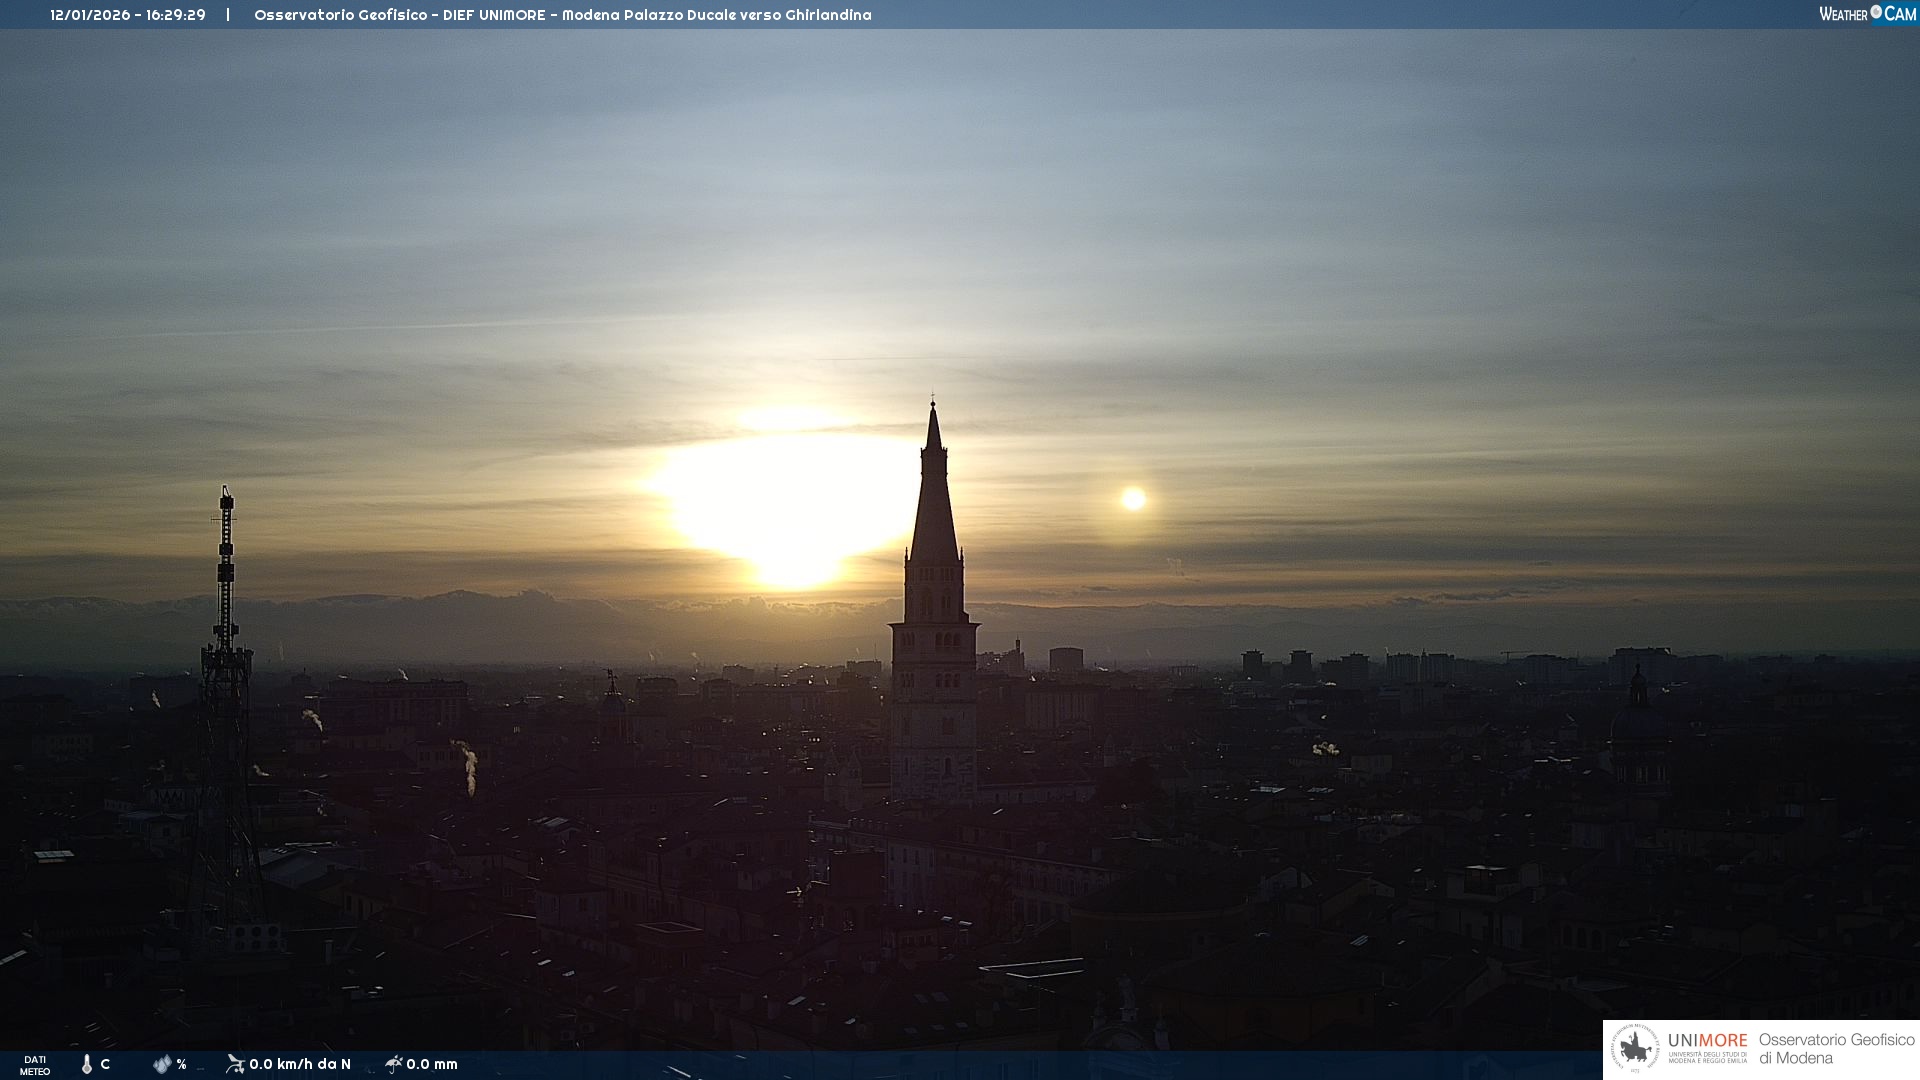Click the WeatherCAM logo
This screenshot has width=1920, height=1080.
pyautogui.click(x=1867, y=14)
